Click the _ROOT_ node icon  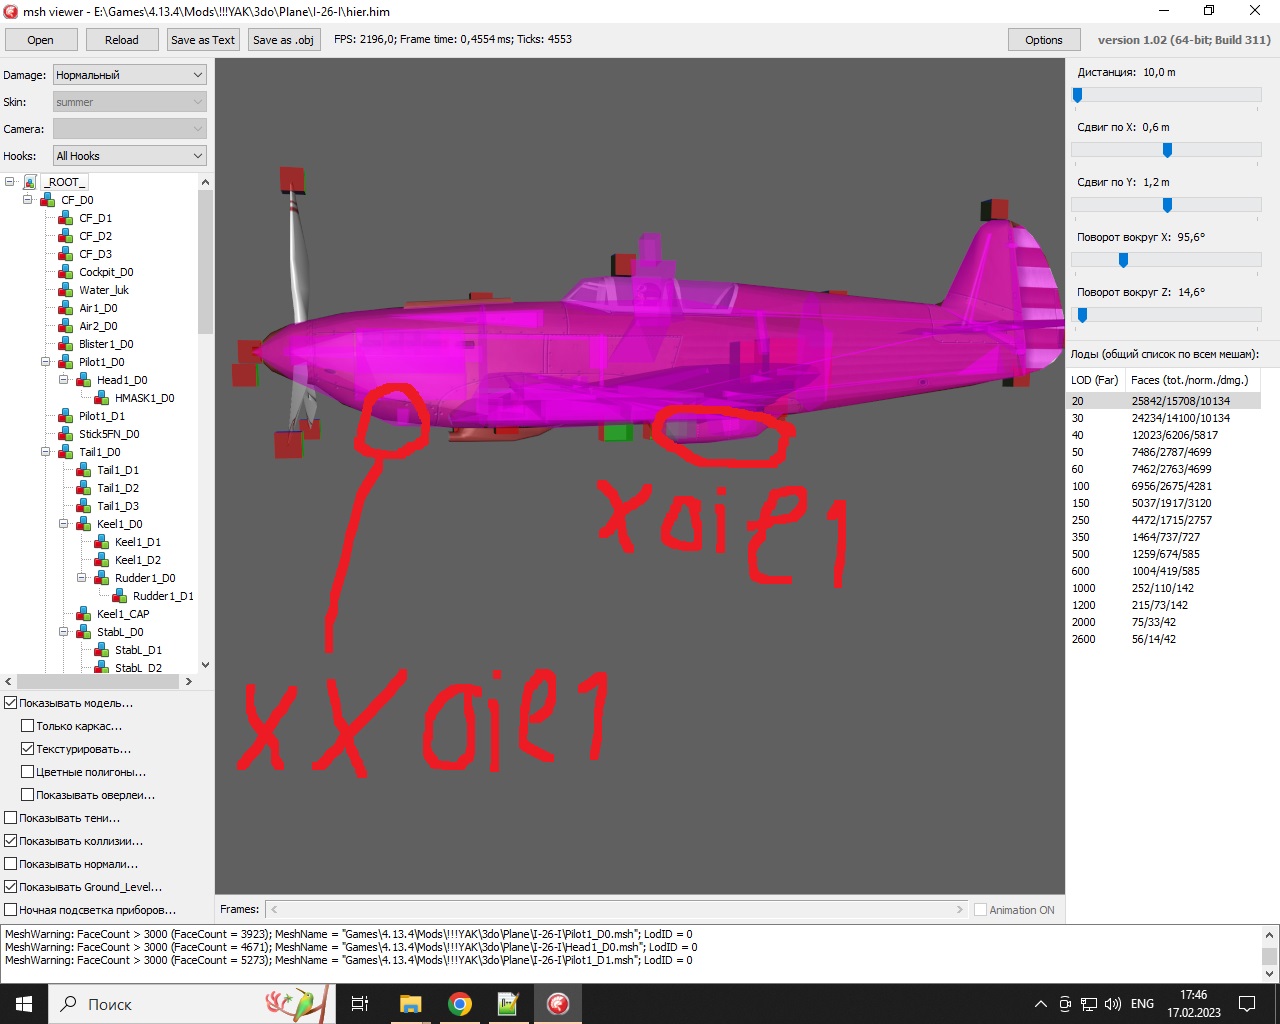point(30,182)
